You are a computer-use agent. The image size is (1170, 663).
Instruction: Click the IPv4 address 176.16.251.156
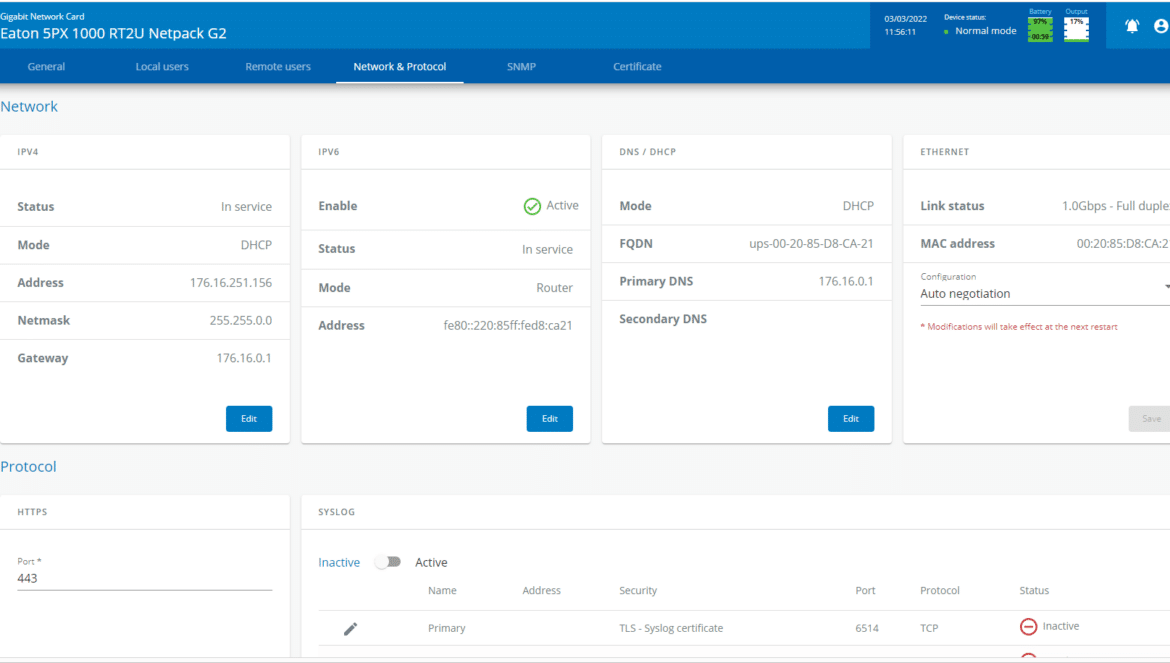pos(231,283)
